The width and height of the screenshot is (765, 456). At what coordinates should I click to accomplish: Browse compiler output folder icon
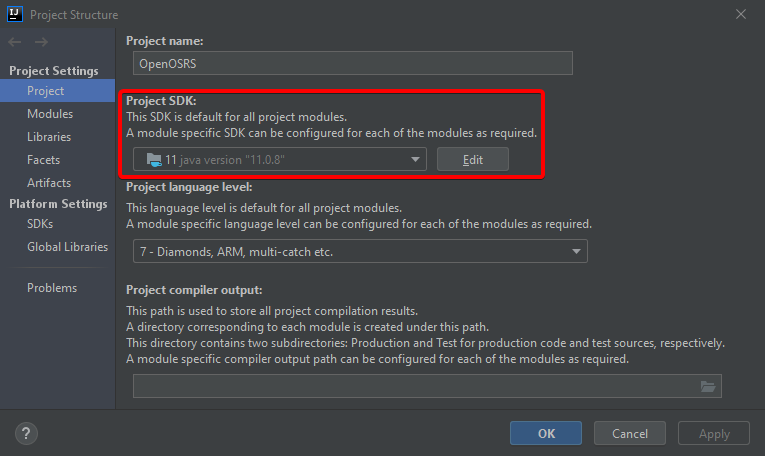pyautogui.click(x=708, y=387)
